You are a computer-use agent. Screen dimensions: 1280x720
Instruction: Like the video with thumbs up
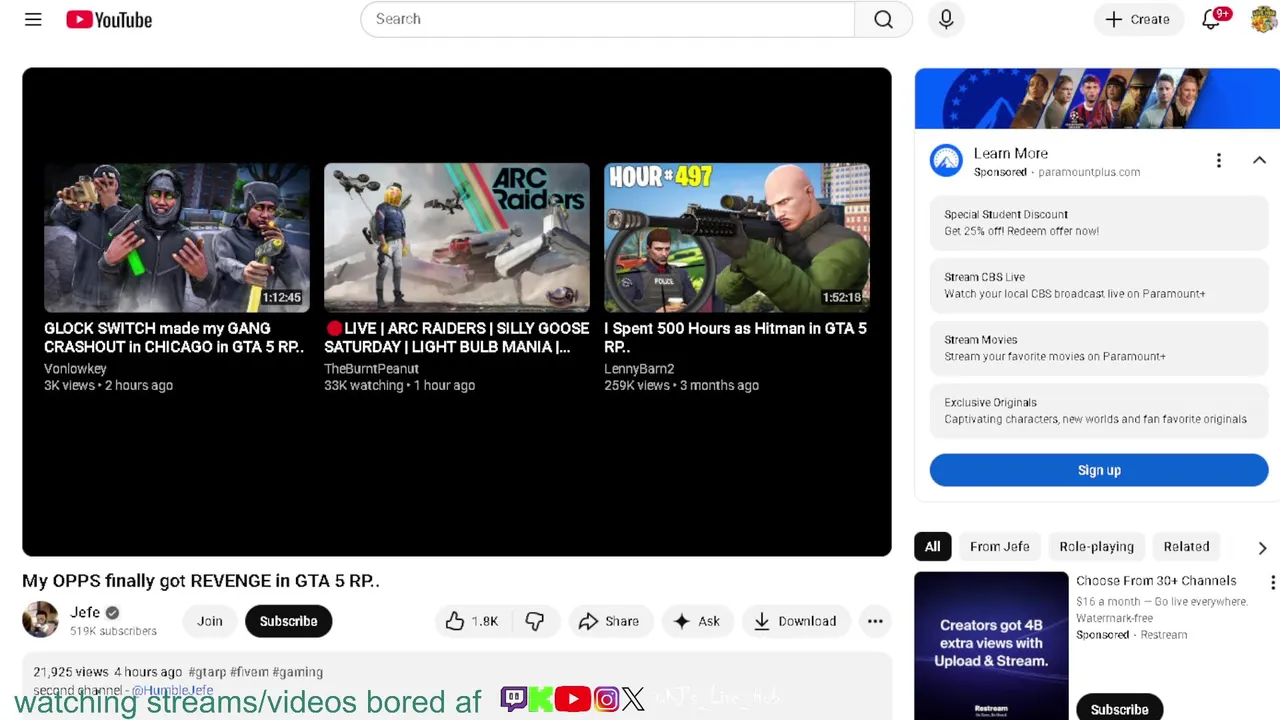[x=472, y=621]
